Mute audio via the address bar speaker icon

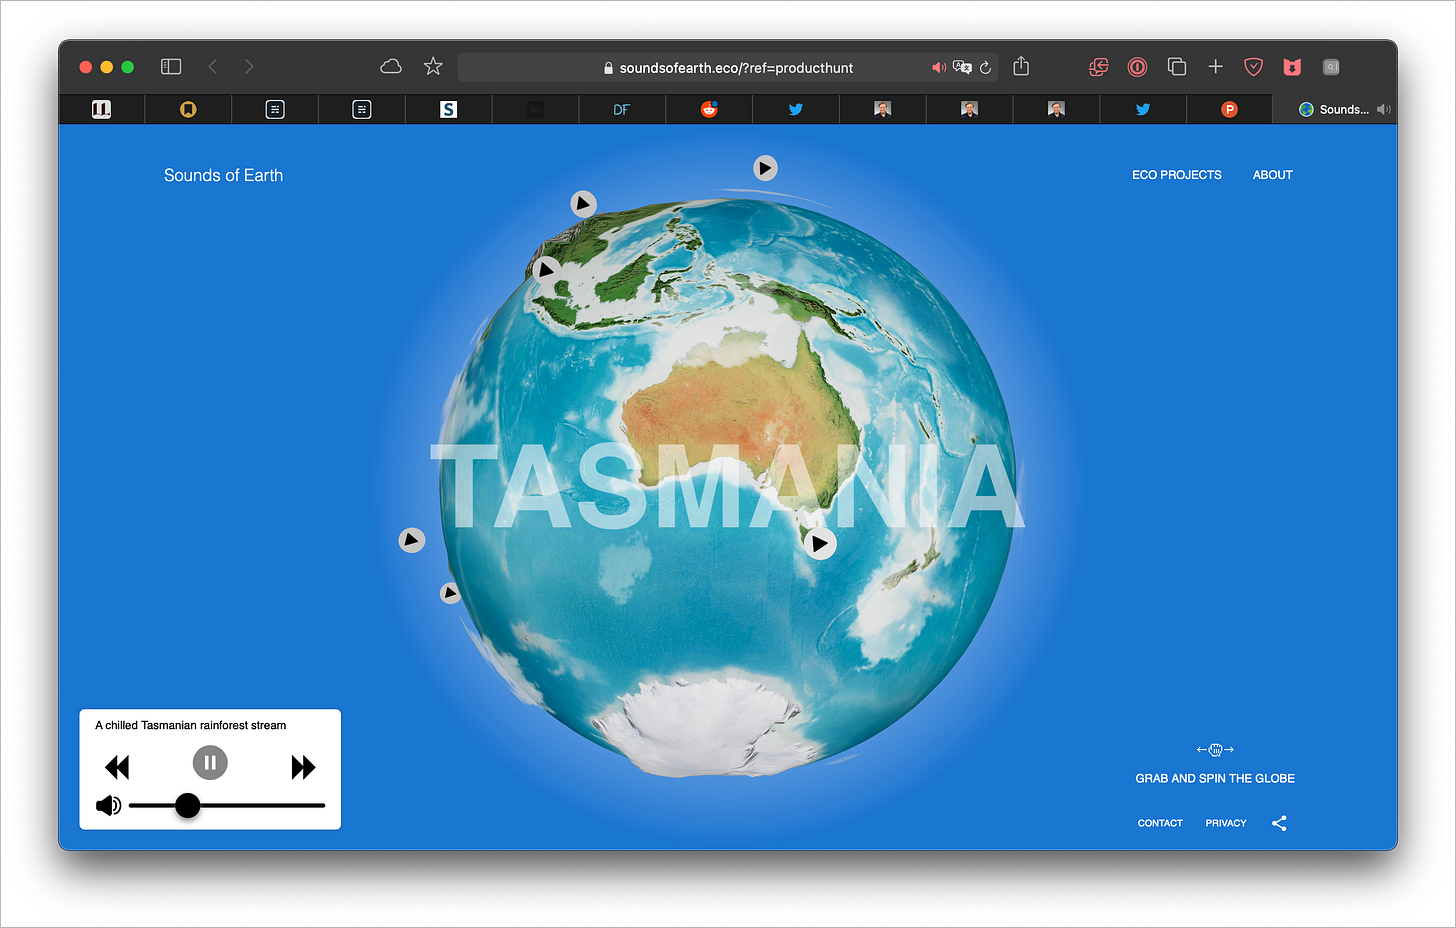tap(938, 68)
